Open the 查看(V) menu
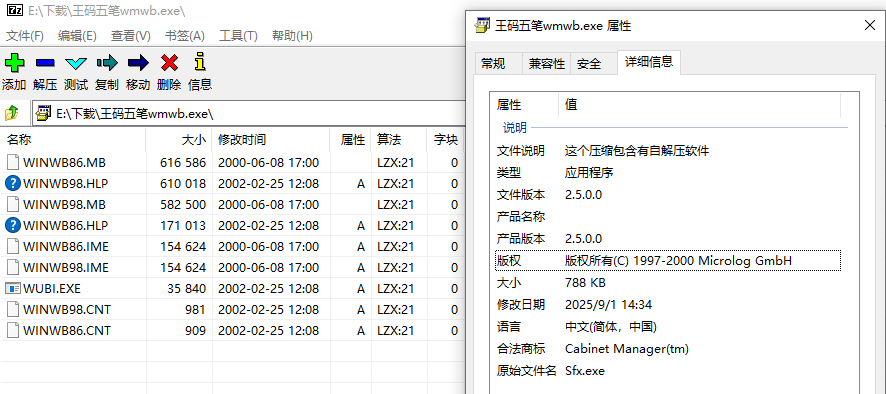The height and width of the screenshot is (394, 886). click(131, 36)
